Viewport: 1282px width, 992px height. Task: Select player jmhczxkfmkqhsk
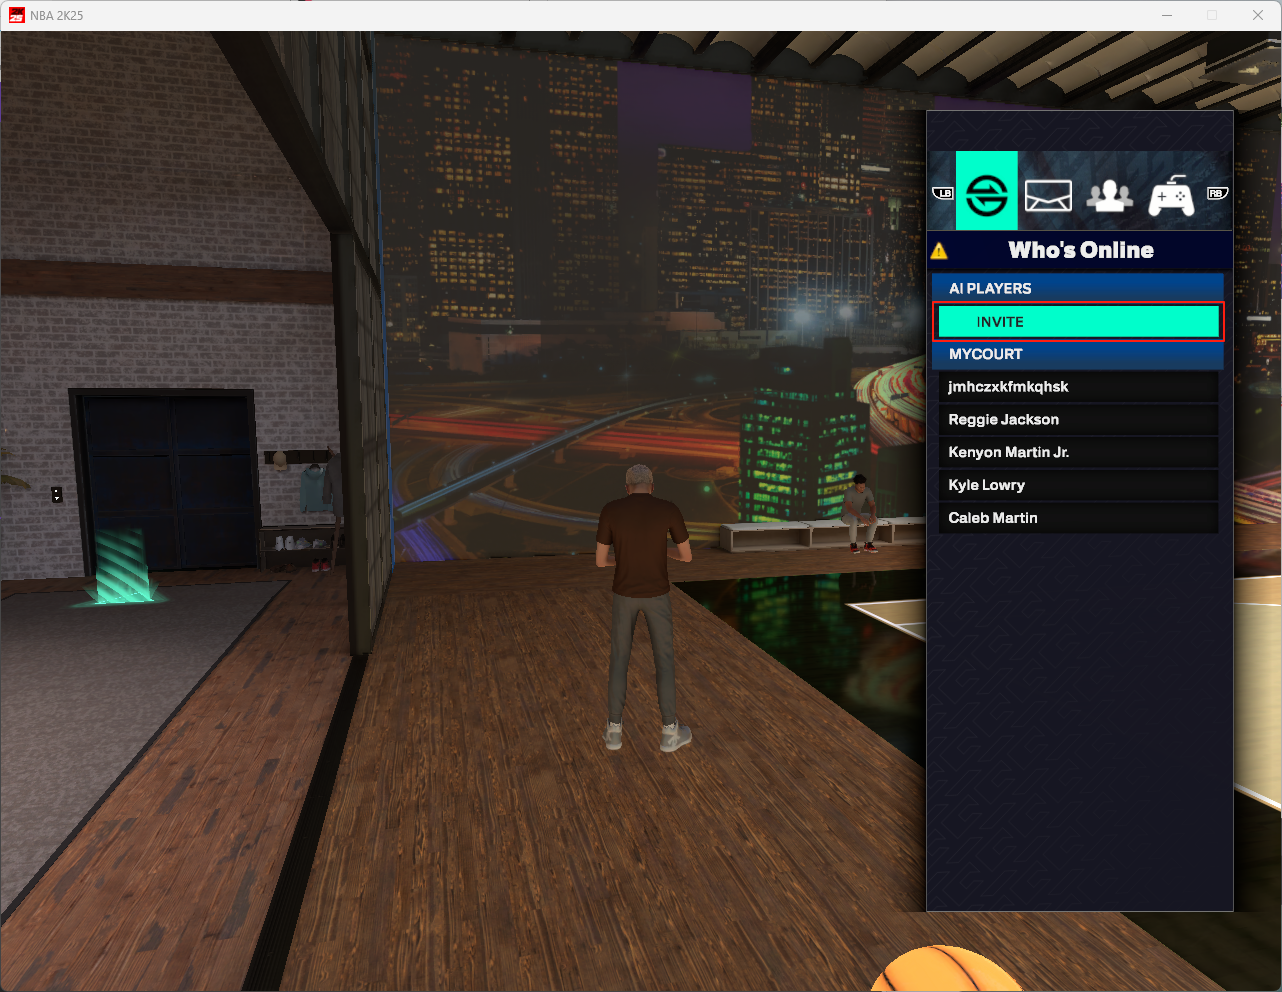coord(1078,387)
